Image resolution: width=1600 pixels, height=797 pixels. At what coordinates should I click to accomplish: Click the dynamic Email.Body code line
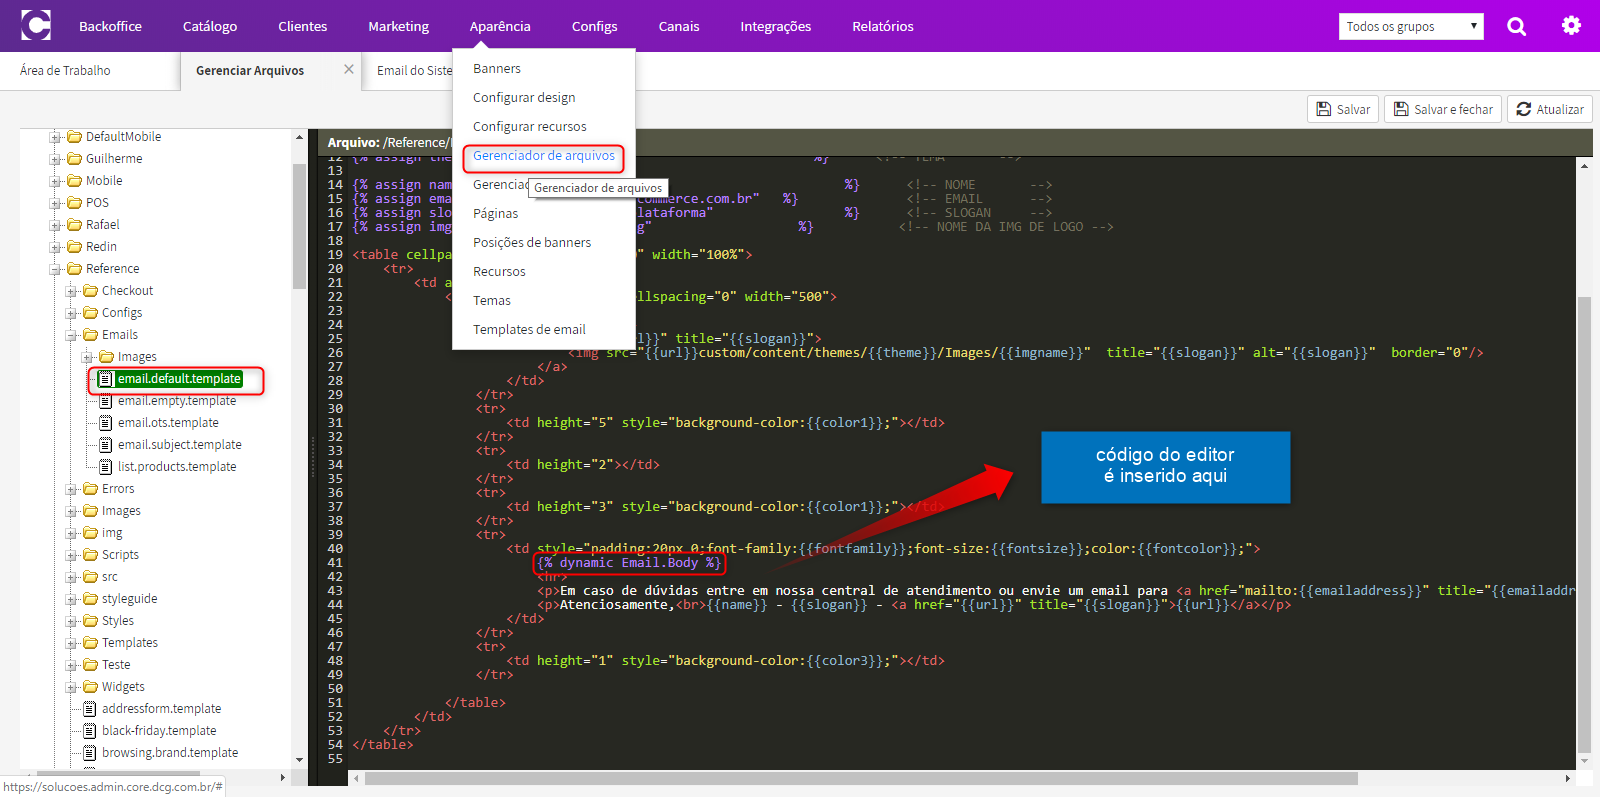click(629, 563)
